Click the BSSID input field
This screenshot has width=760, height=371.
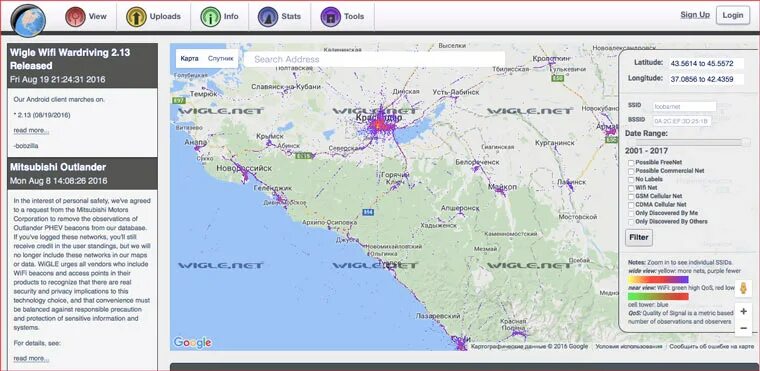(681, 121)
